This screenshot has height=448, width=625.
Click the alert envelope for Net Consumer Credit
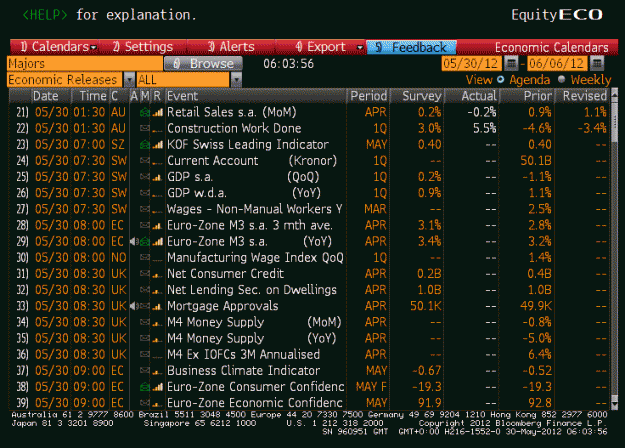(x=145, y=274)
